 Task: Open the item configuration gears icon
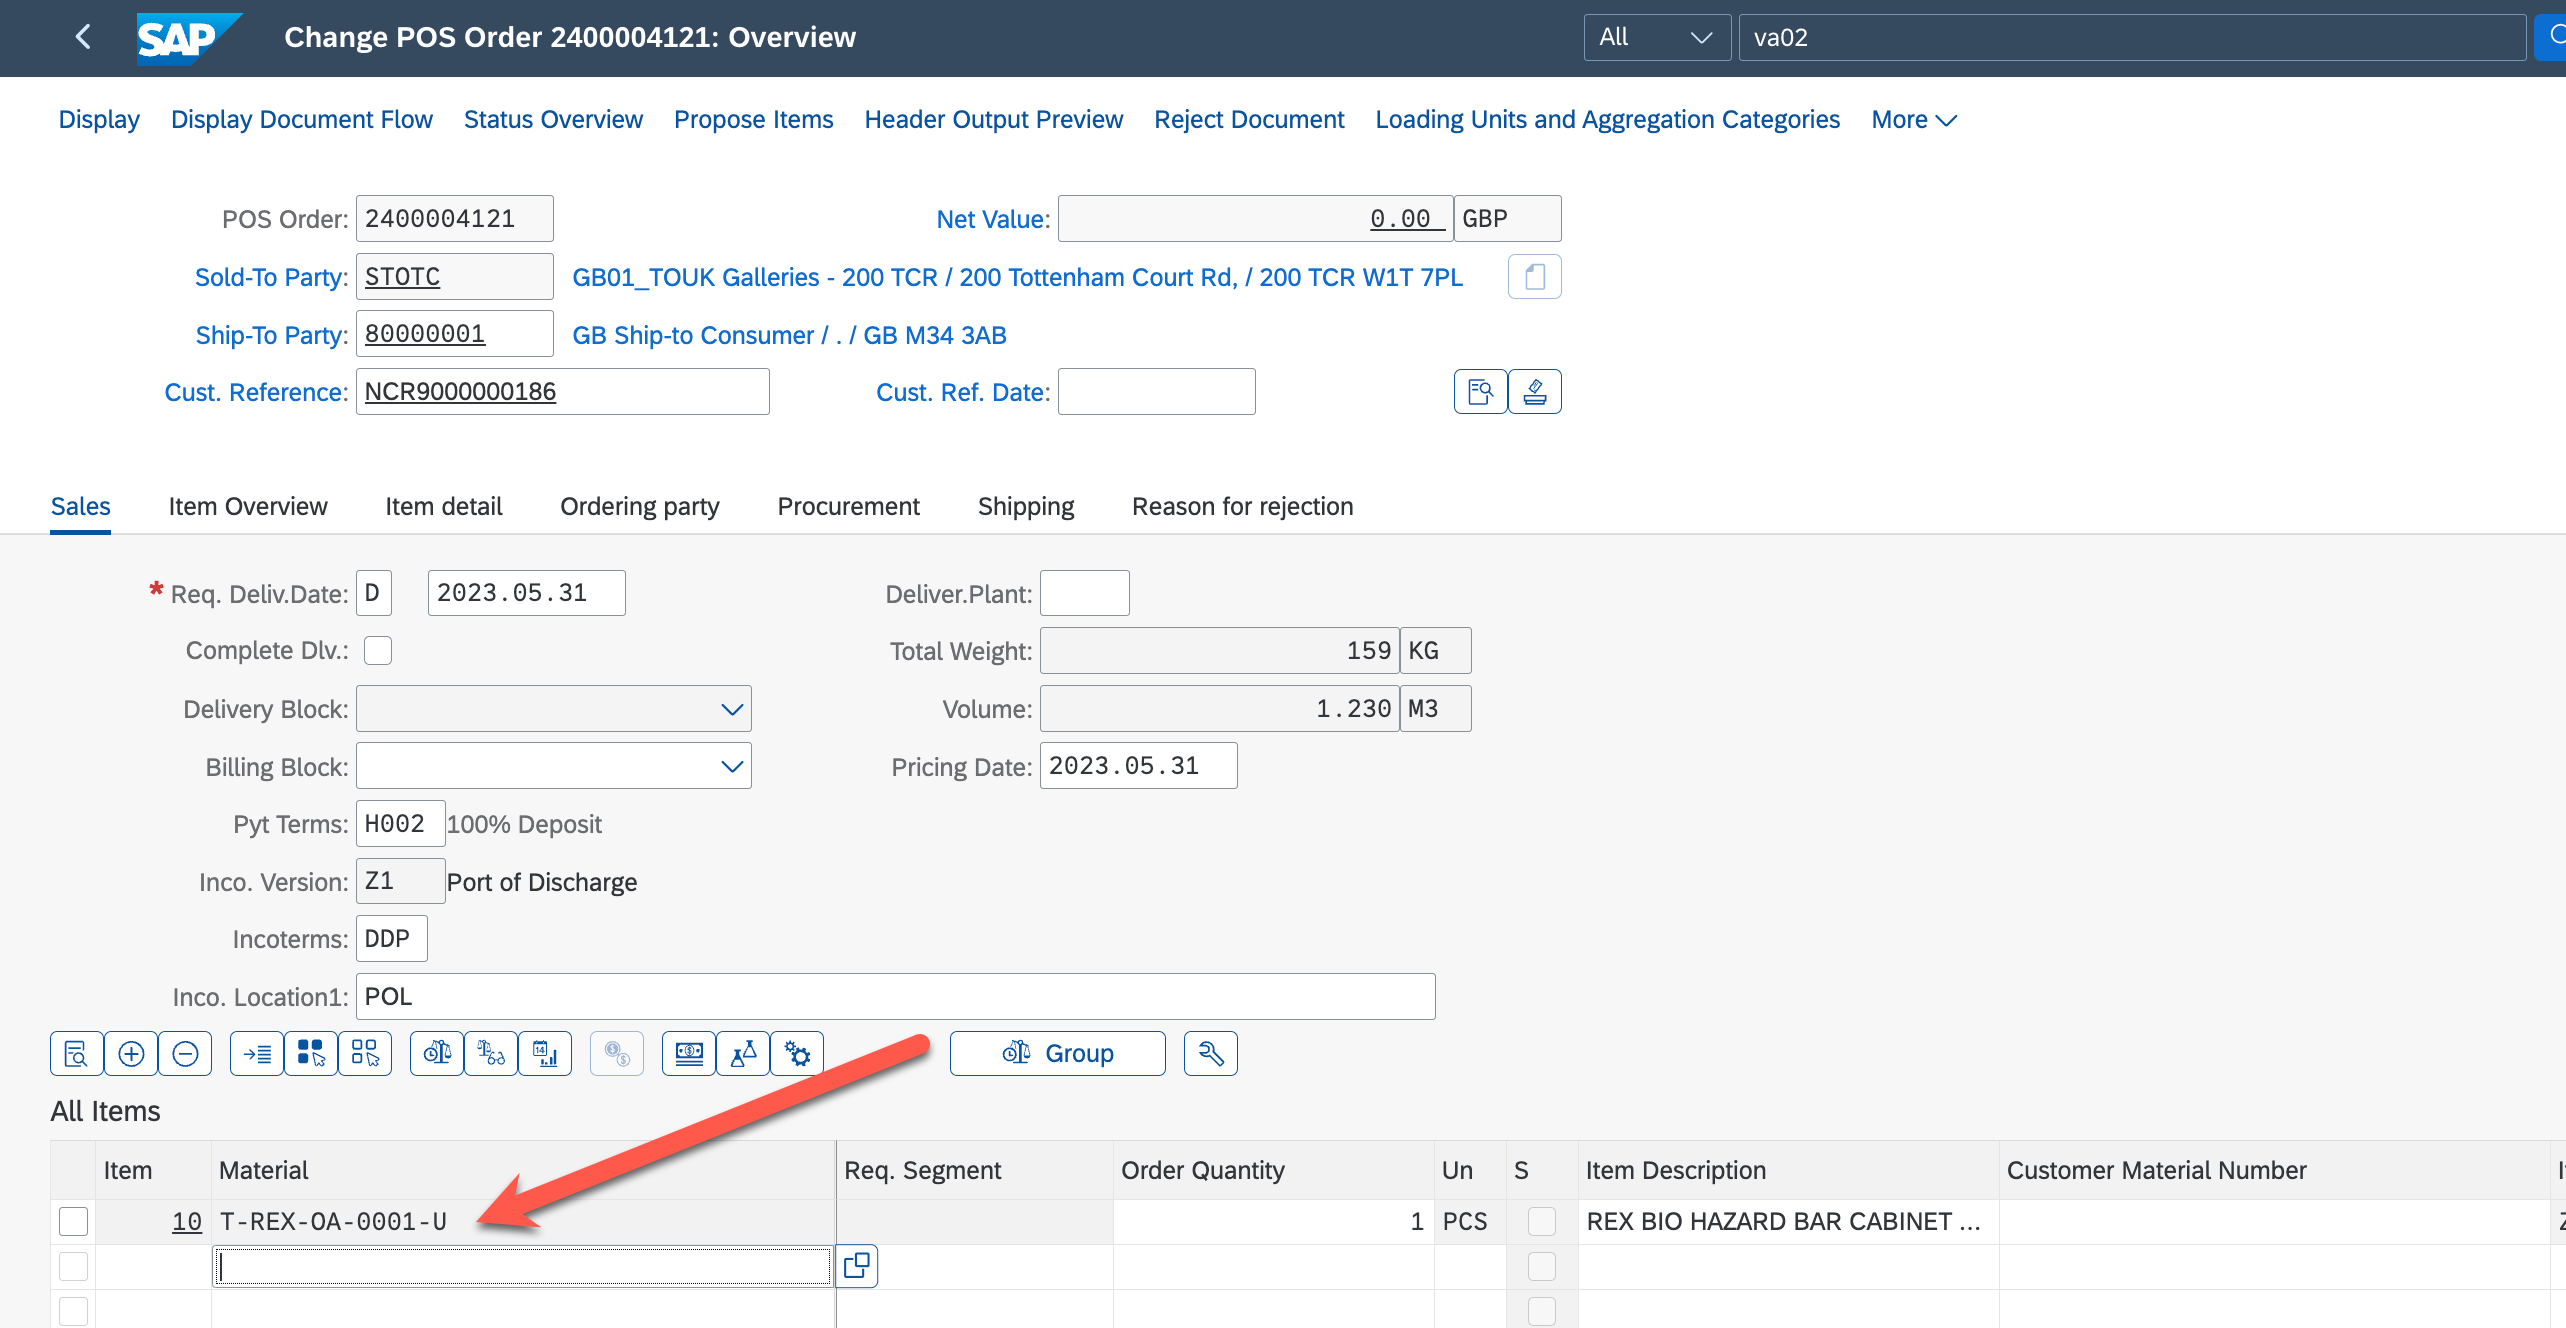[797, 1054]
